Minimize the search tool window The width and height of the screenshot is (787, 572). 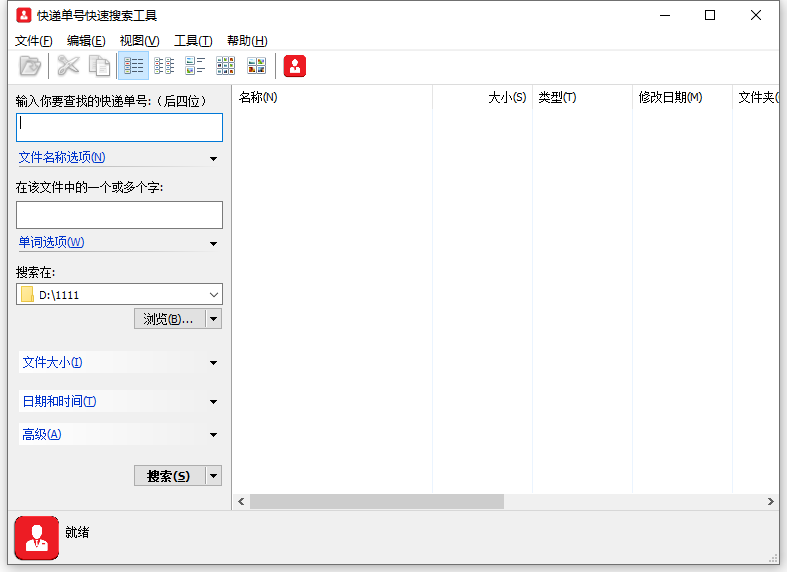(665, 15)
